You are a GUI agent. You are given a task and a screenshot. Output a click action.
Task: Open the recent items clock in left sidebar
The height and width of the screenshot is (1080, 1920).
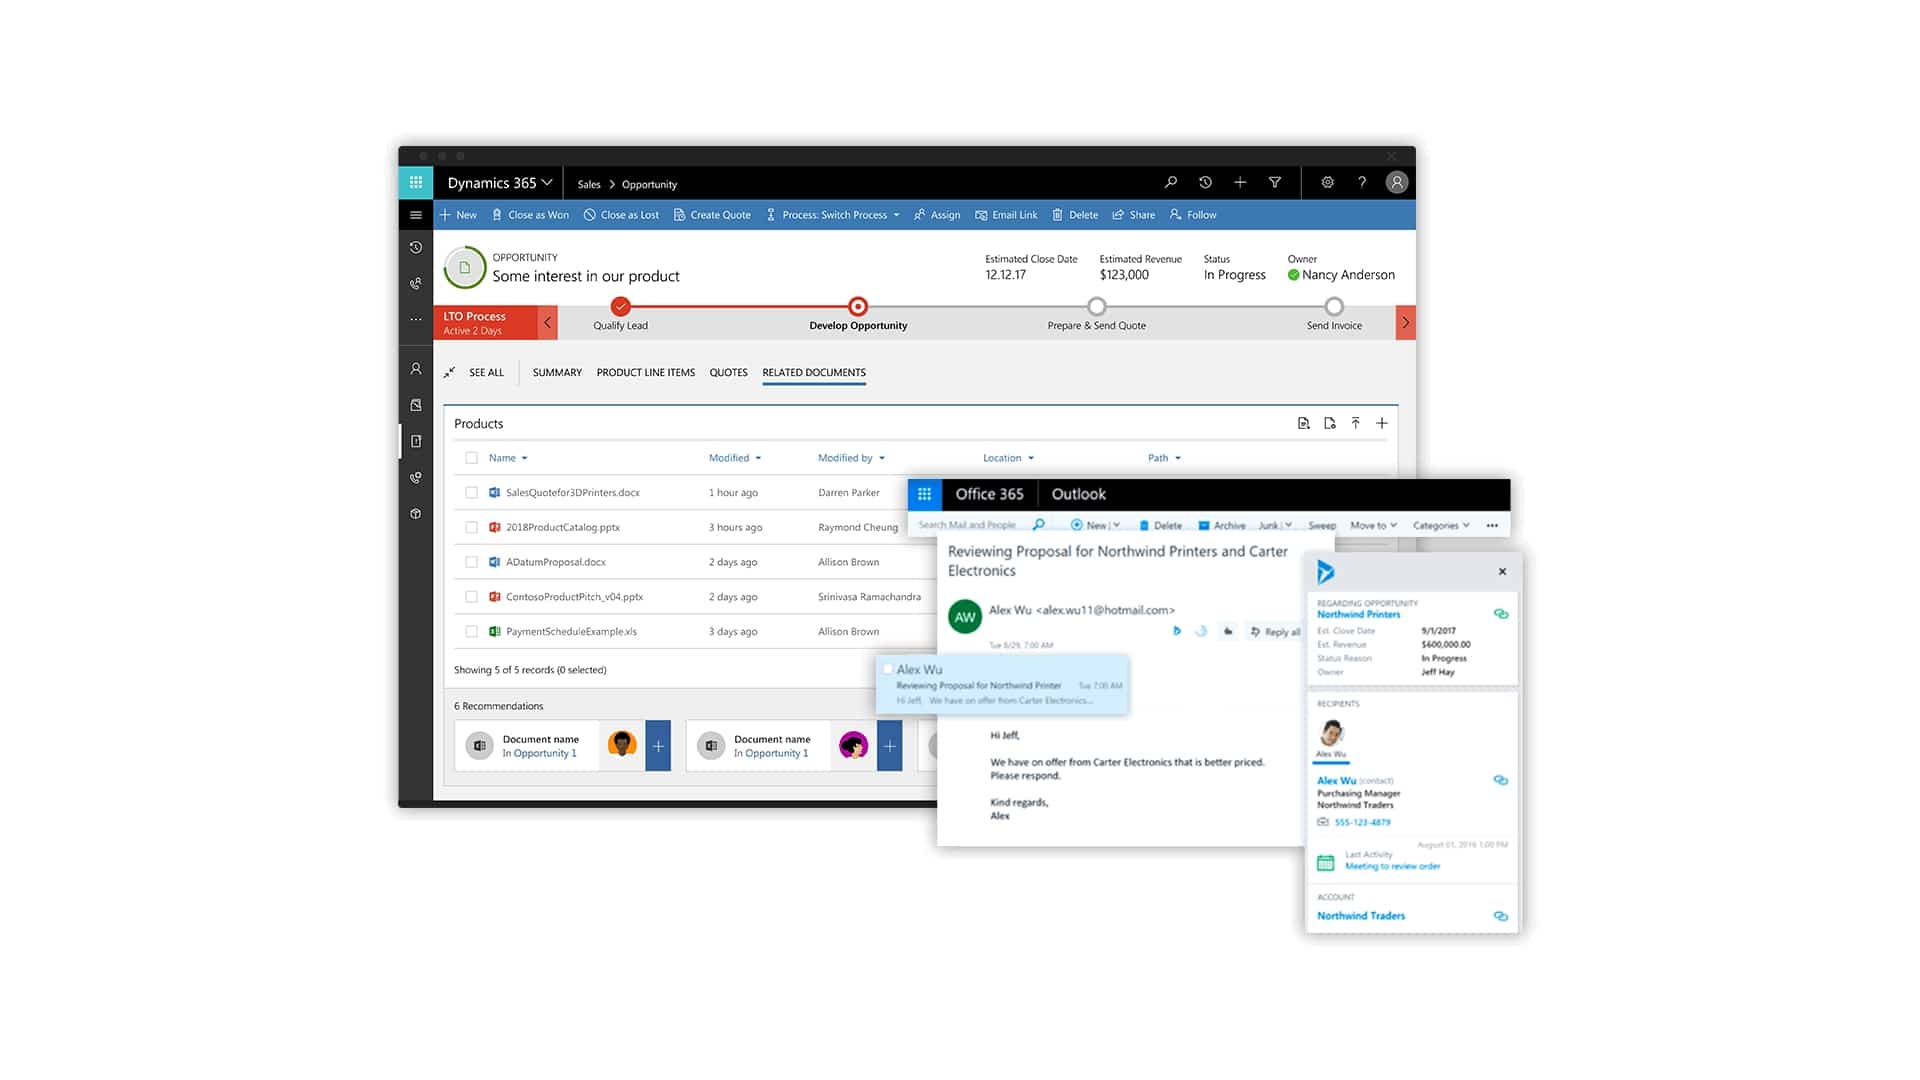pyautogui.click(x=416, y=248)
